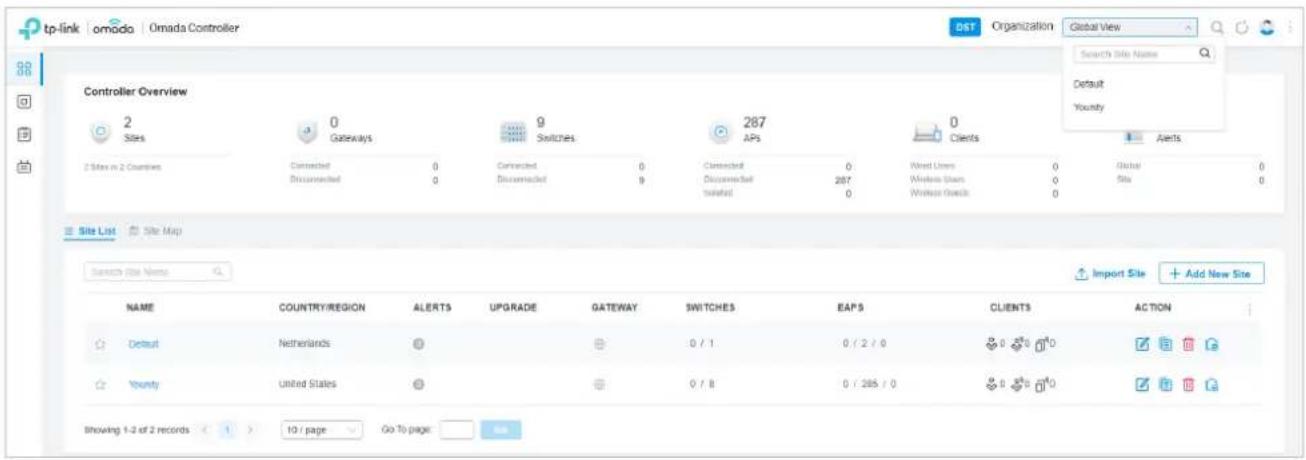
Task: Open the Default site name link
Action: (143, 344)
